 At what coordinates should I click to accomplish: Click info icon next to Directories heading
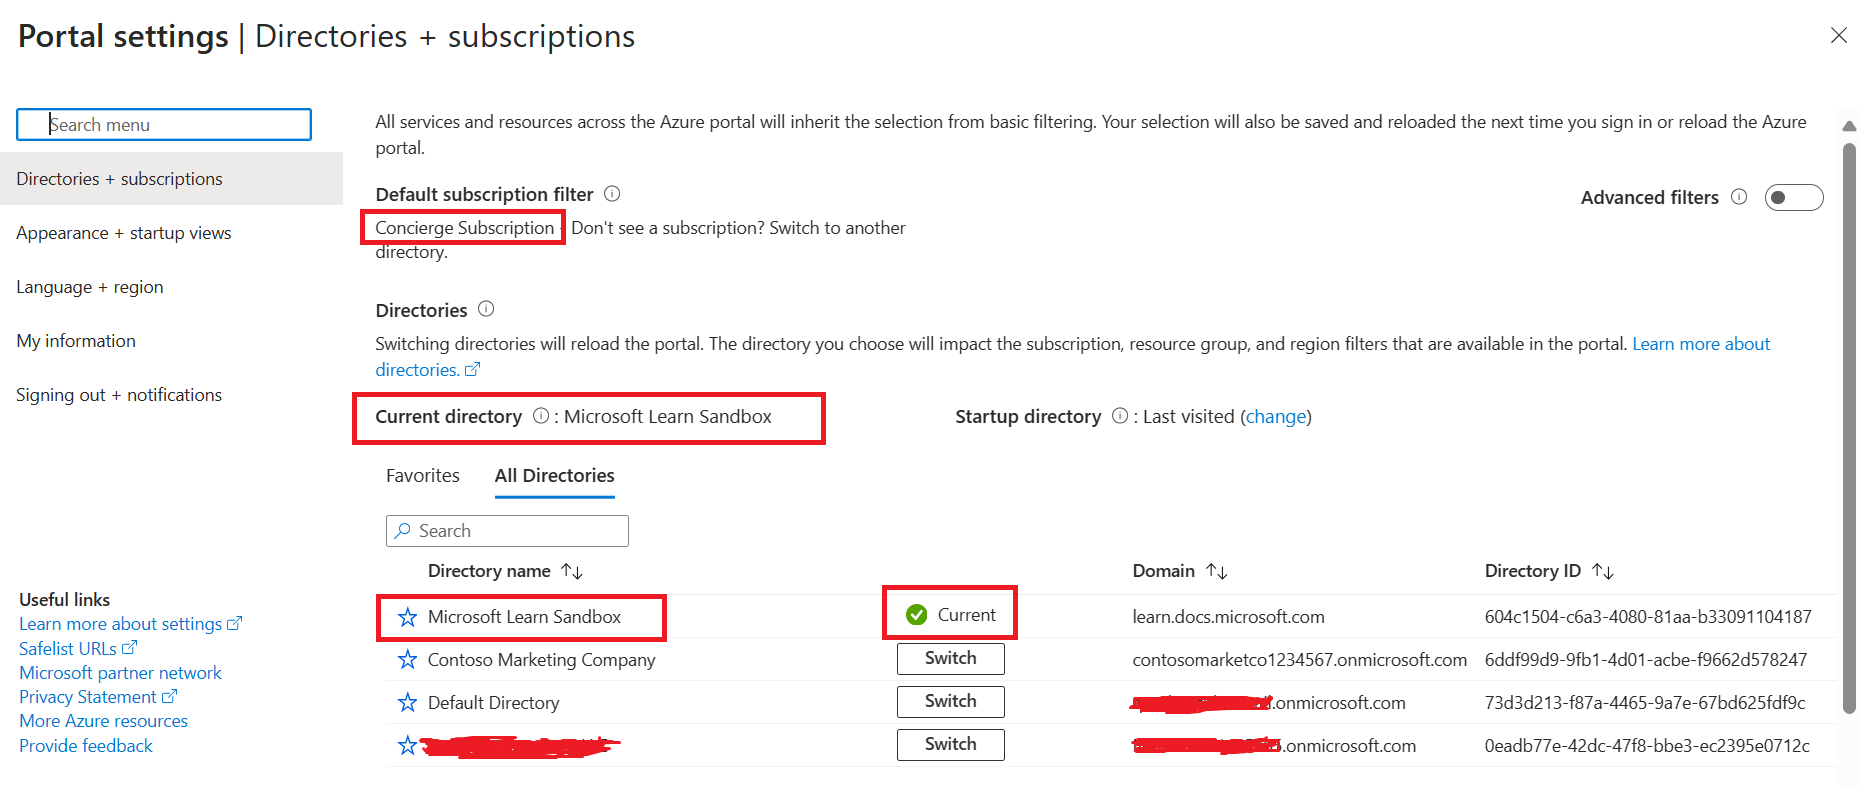pos(486,309)
